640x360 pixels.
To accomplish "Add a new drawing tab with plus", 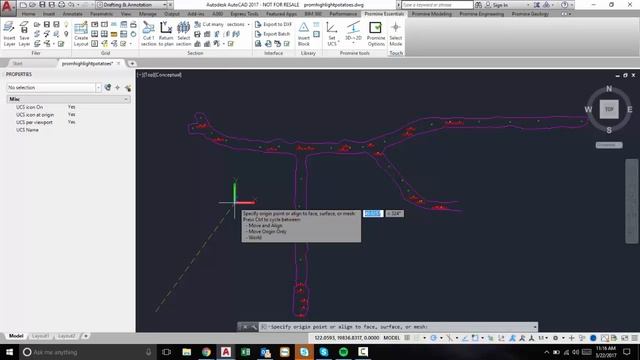I will pos(132,64).
